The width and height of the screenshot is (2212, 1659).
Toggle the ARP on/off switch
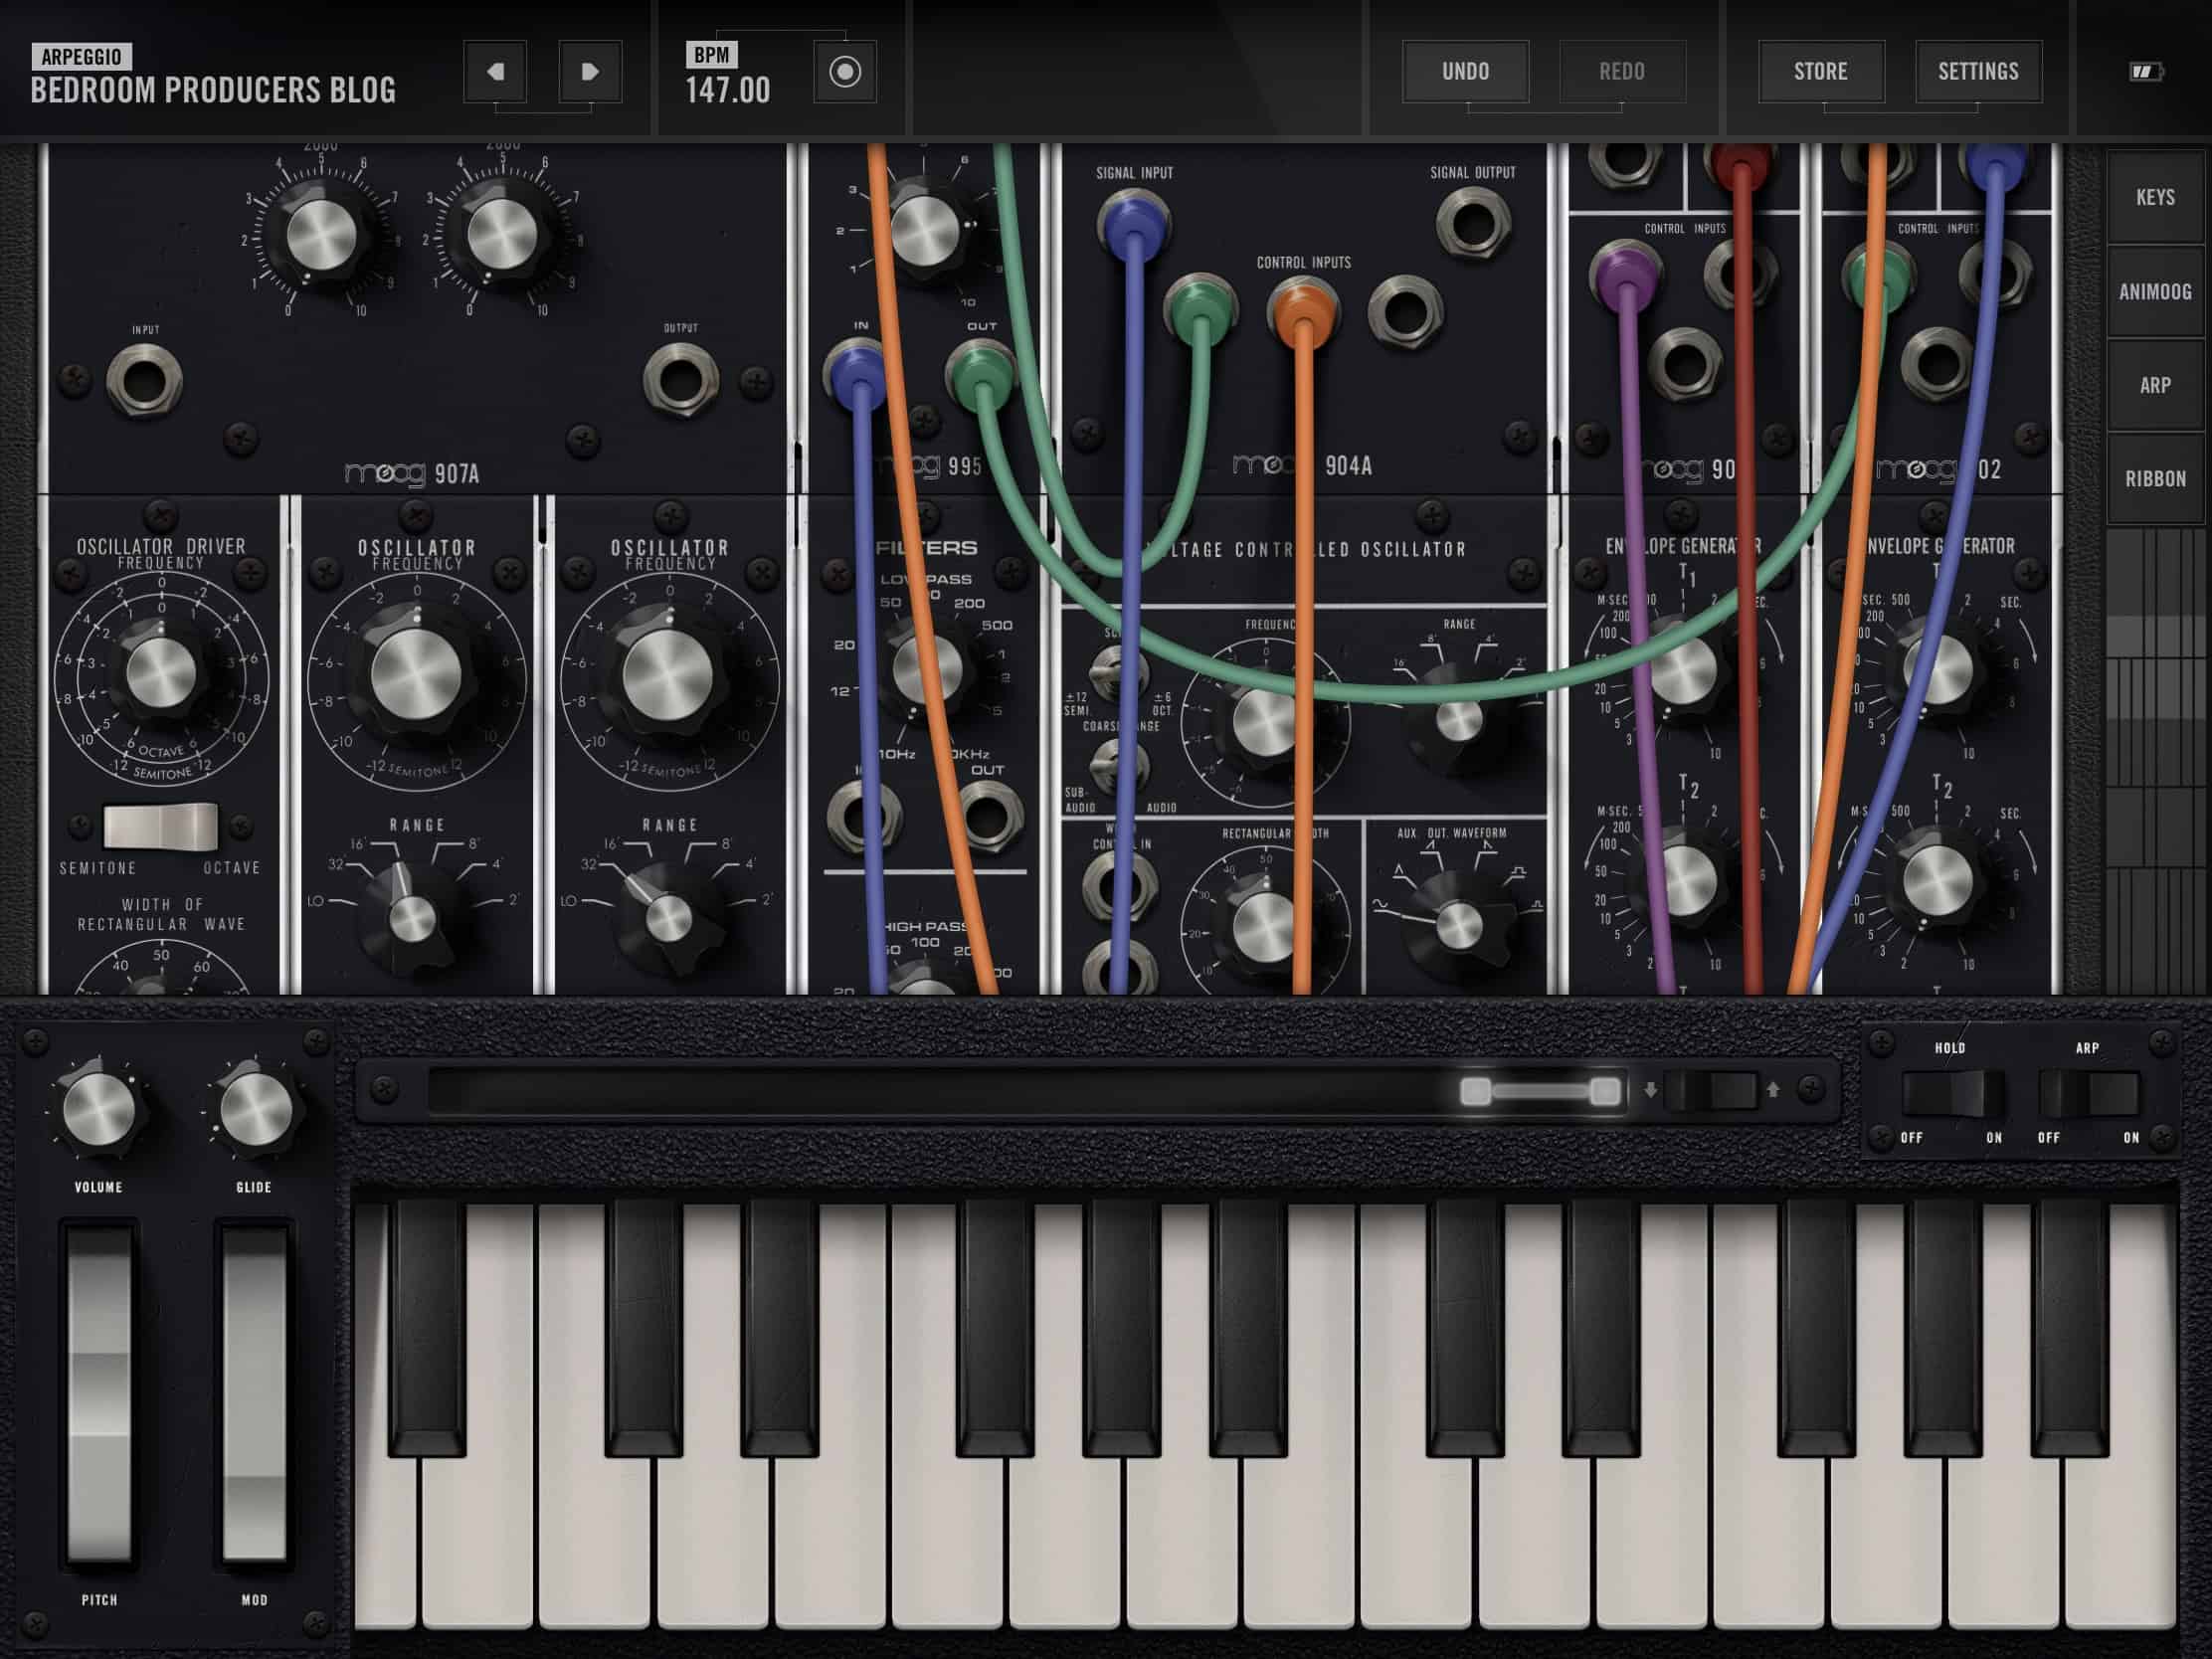(2089, 1093)
